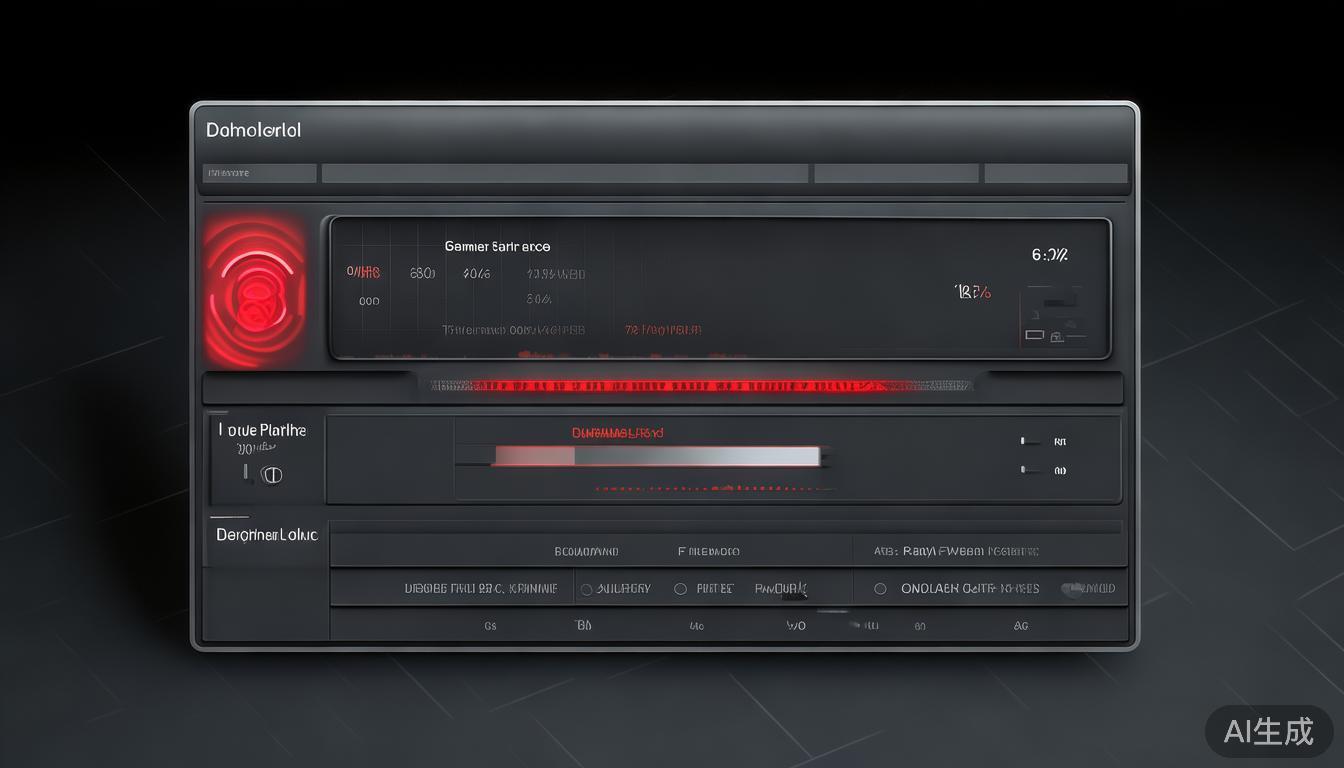
Task: Toggle the lower small switch right of slider
Action: click(x=1030, y=470)
